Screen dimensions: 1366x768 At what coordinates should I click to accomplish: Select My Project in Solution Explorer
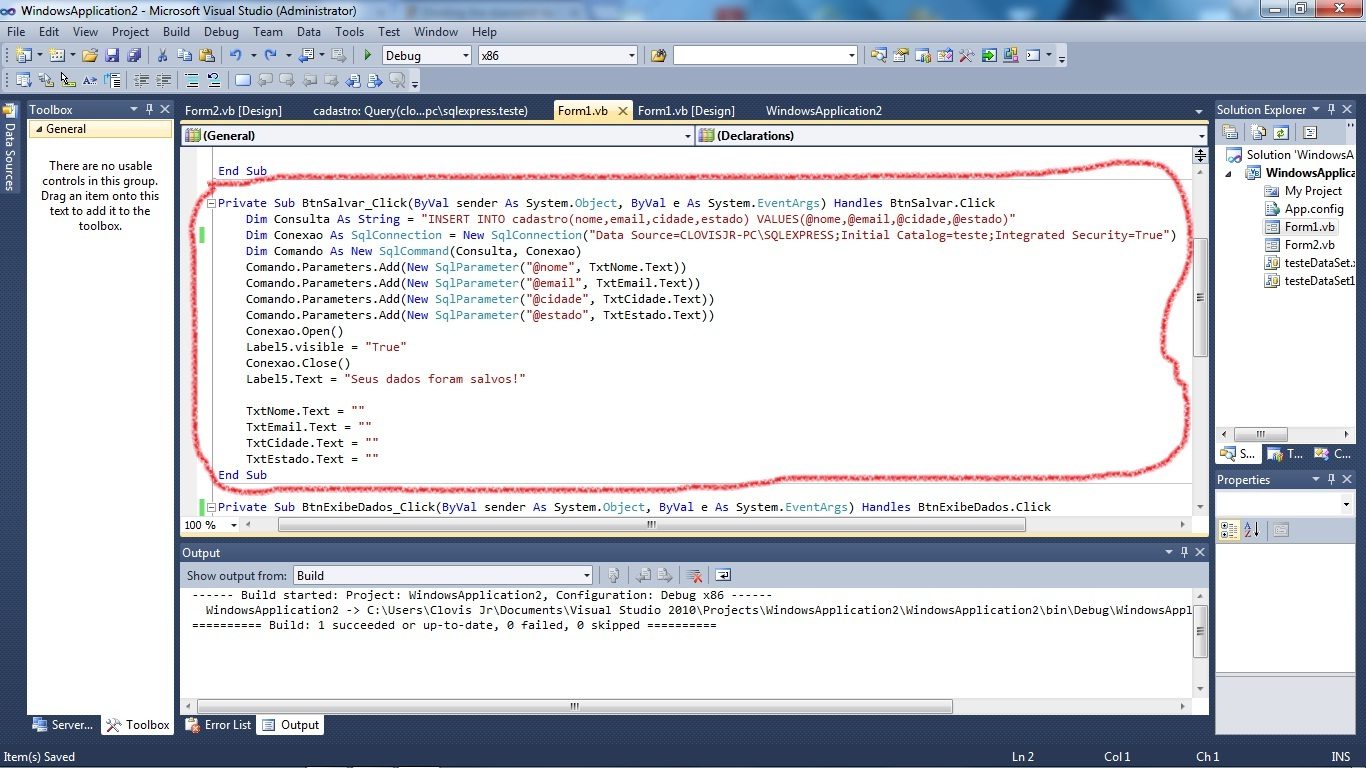(1313, 191)
